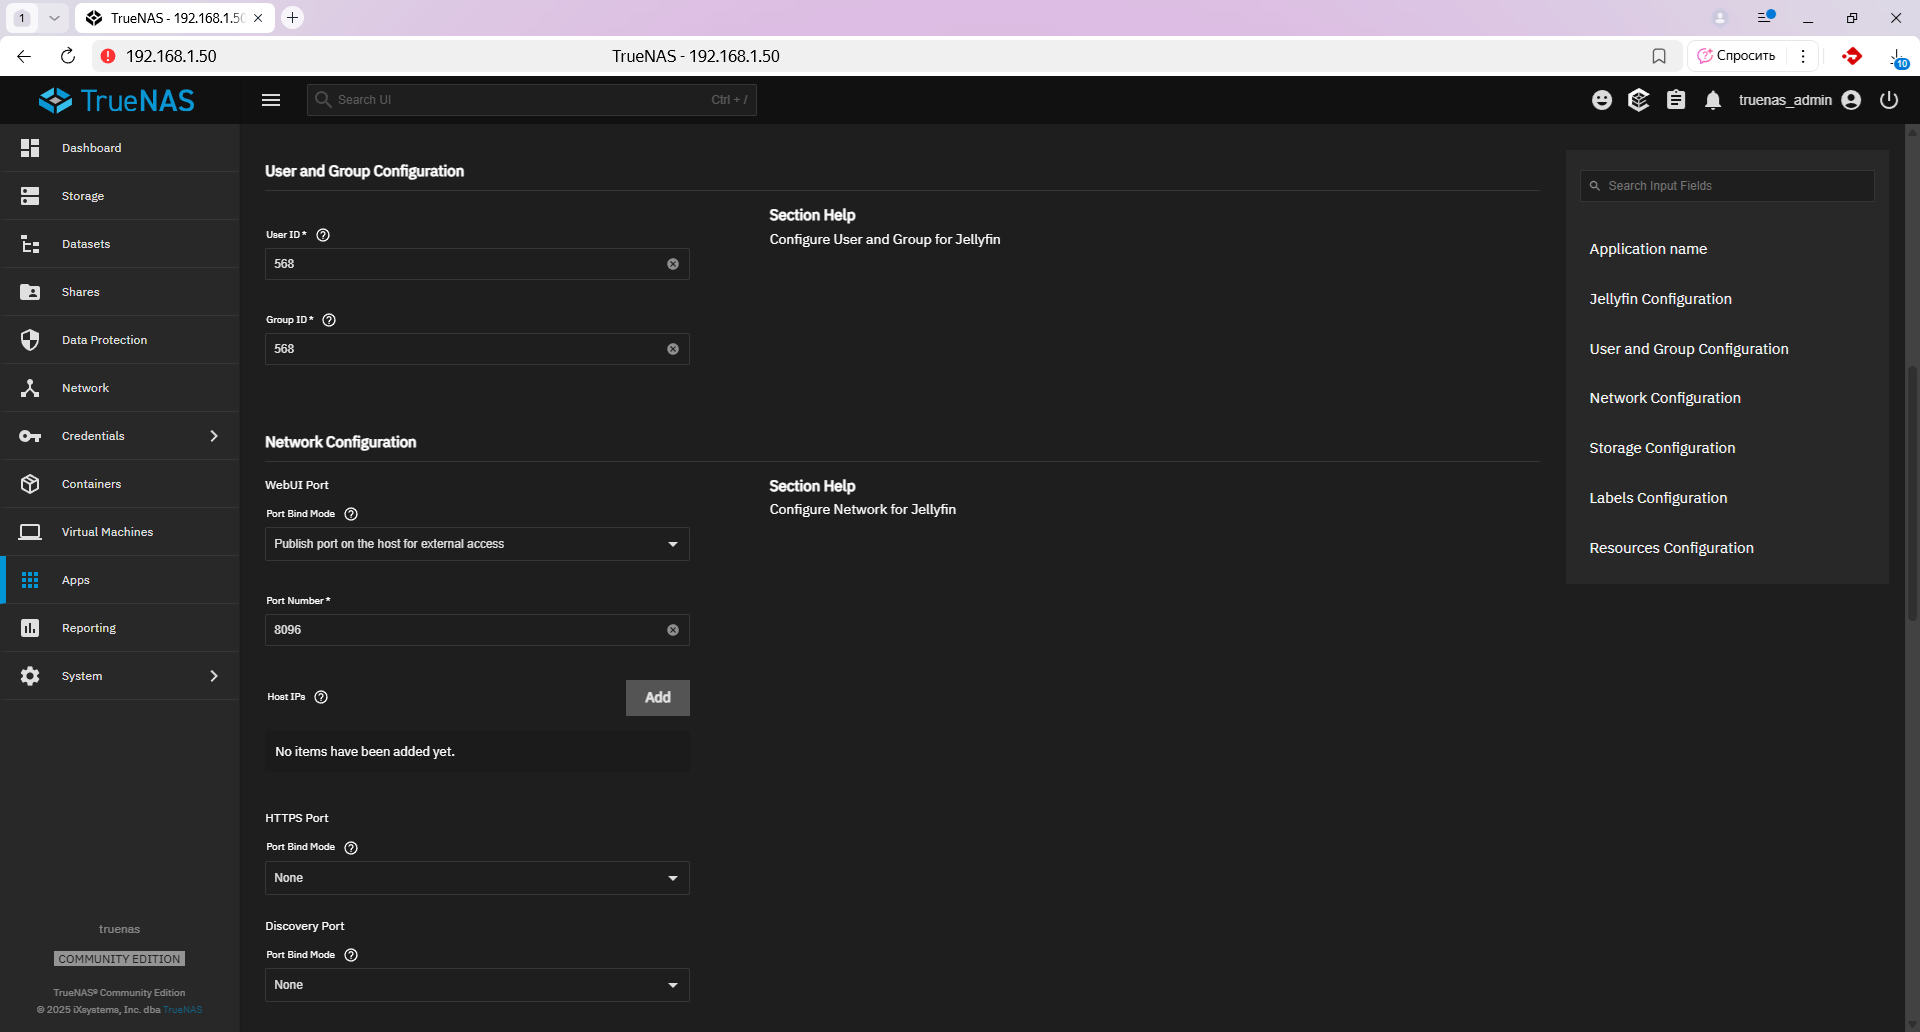1920x1032 pixels.
Task: Toggle the sidebar hamburger menu
Action: coord(271,100)
